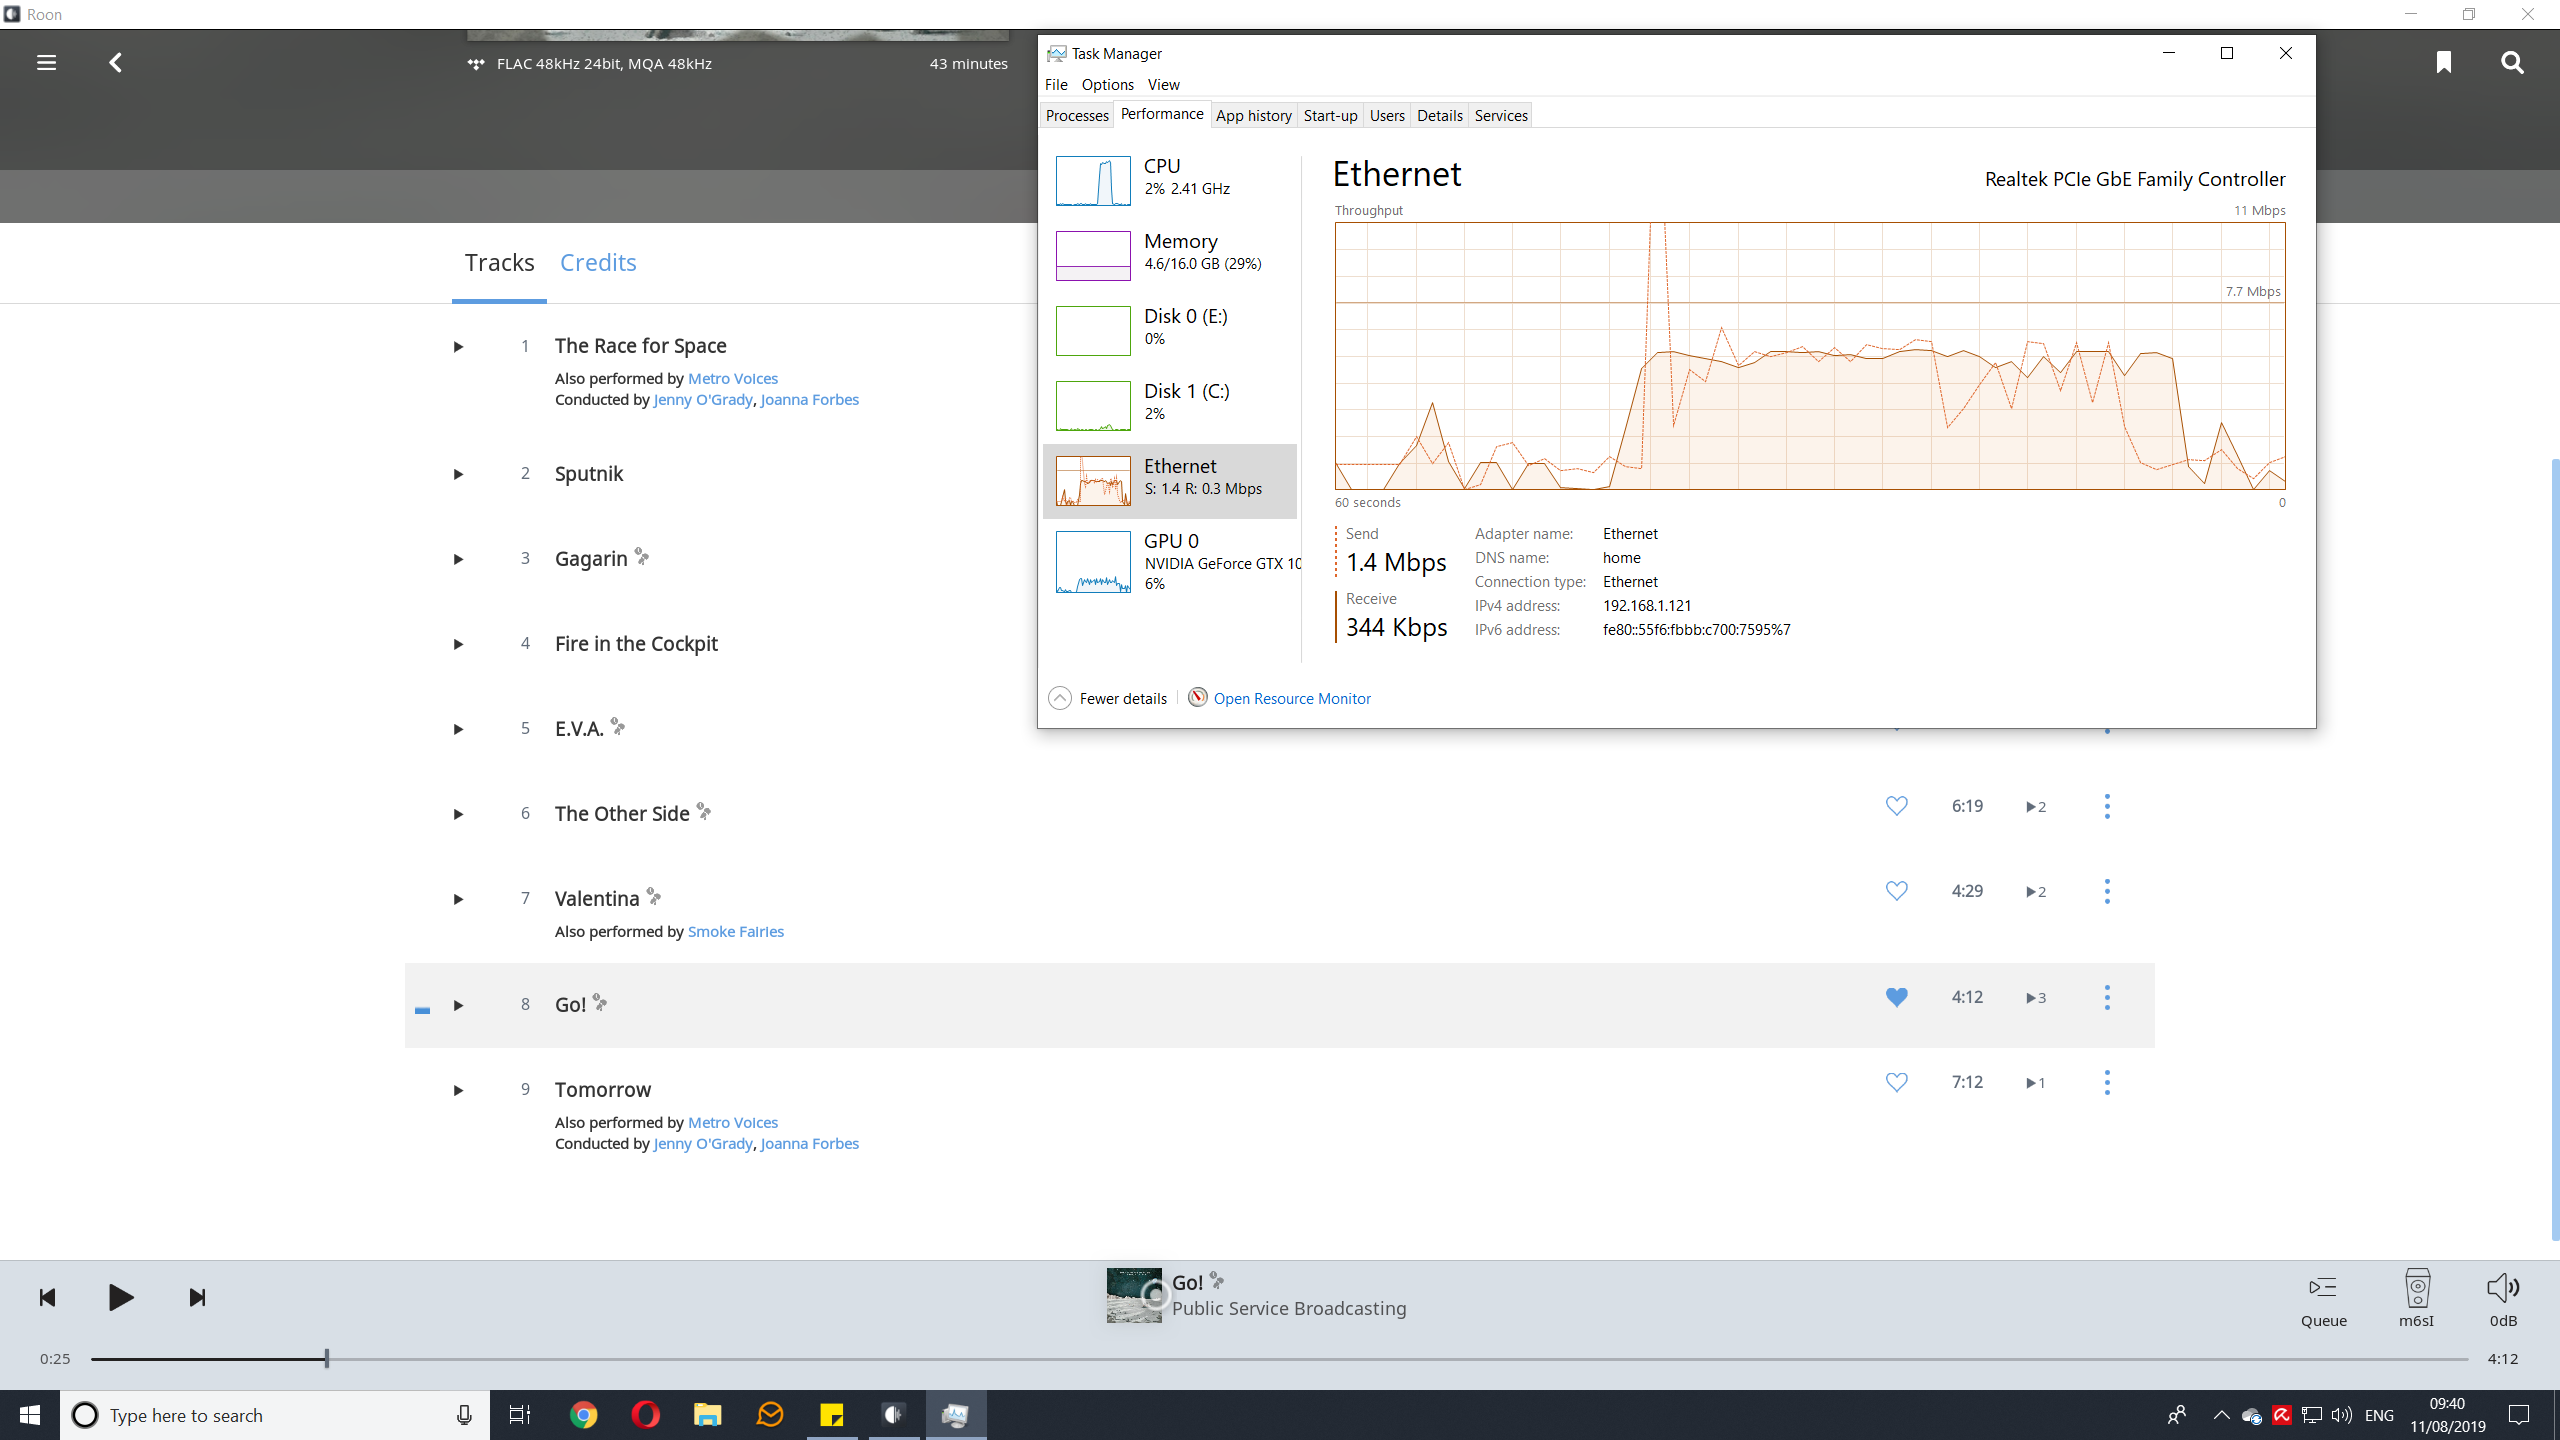
Task: Play track 1 The Race for Space
Action: point(458,347)
